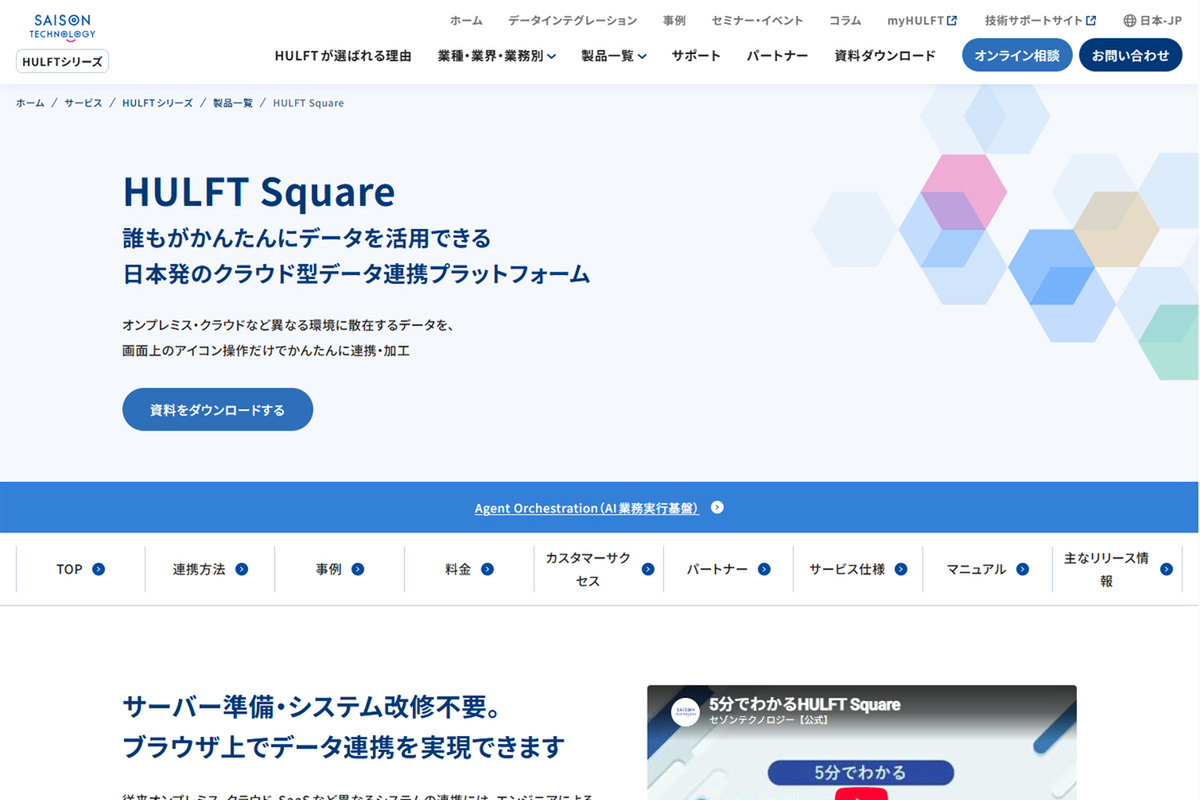Click the globe icon next to 日本-JP
The width and height of the screenshot is (1200, 800).
pos(1130,20)
